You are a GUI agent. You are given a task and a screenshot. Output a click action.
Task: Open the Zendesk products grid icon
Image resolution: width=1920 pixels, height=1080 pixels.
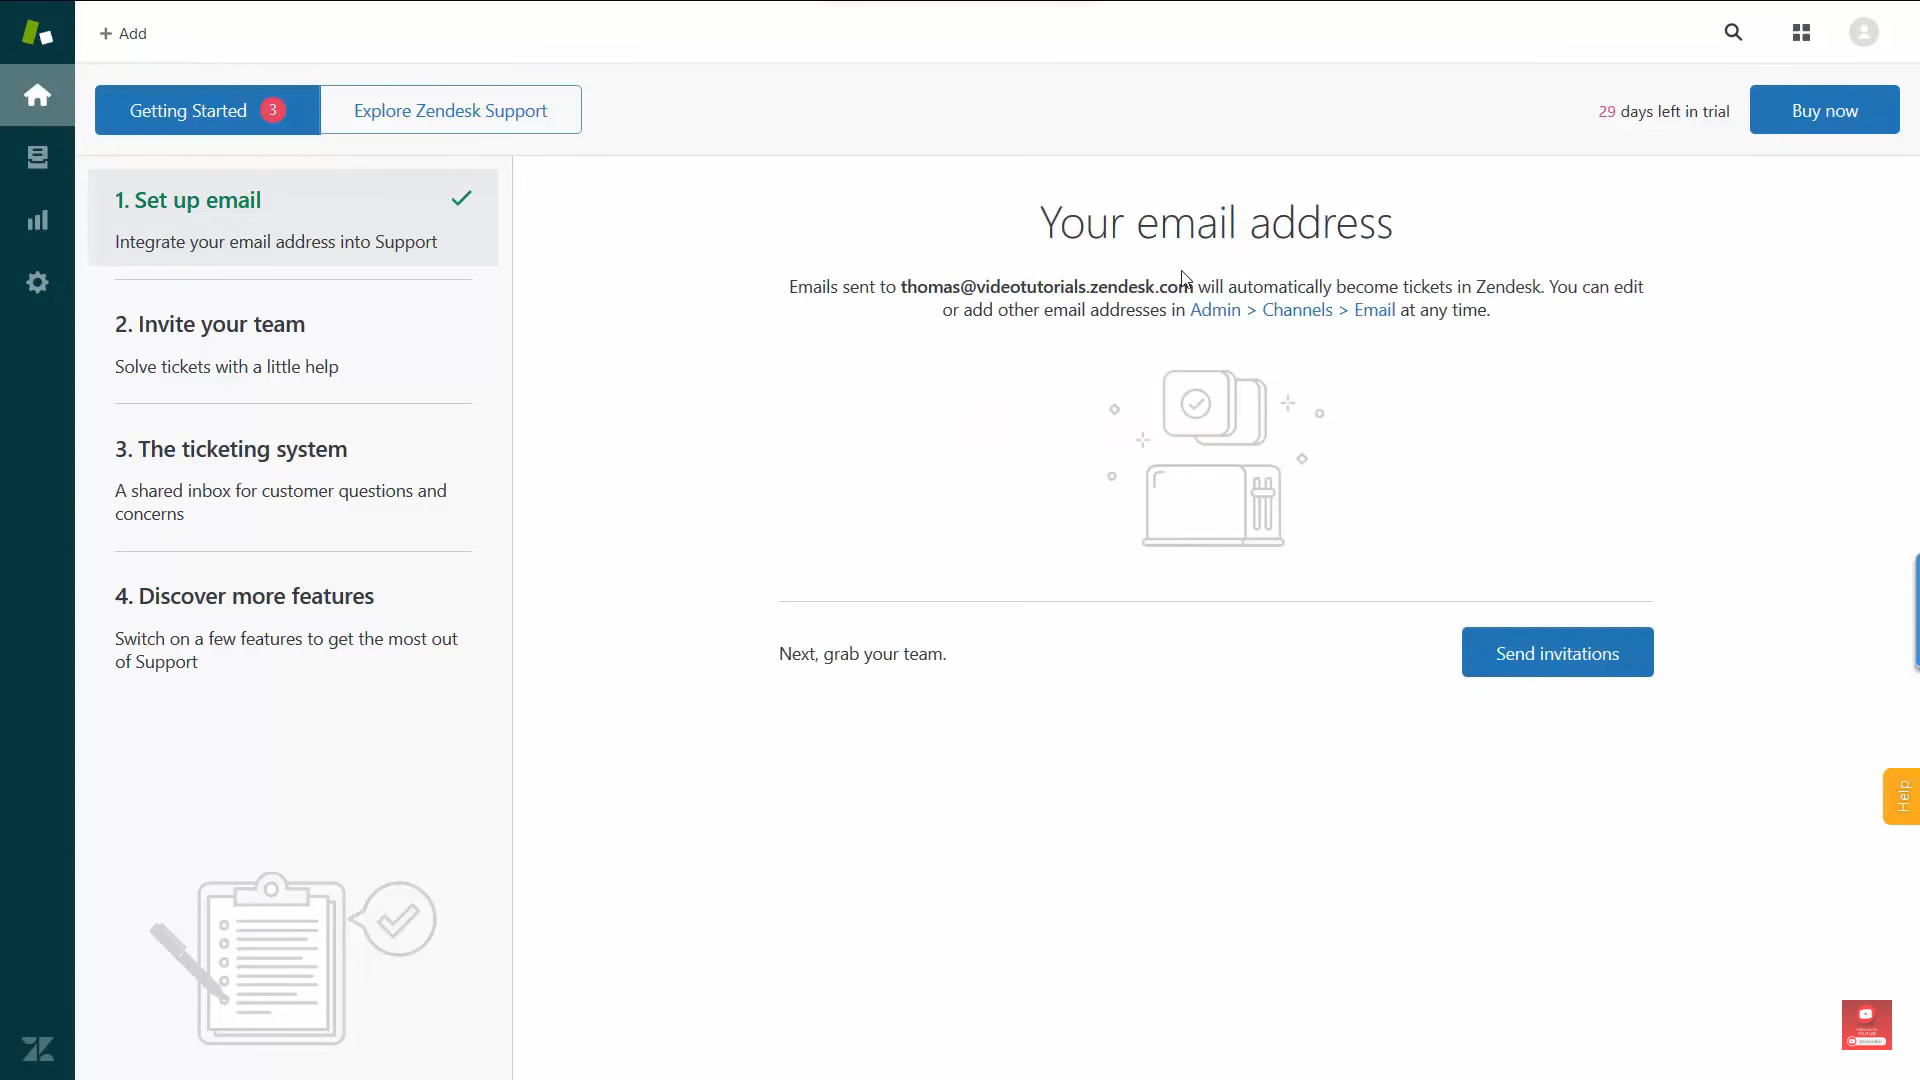pos(1801,33)
